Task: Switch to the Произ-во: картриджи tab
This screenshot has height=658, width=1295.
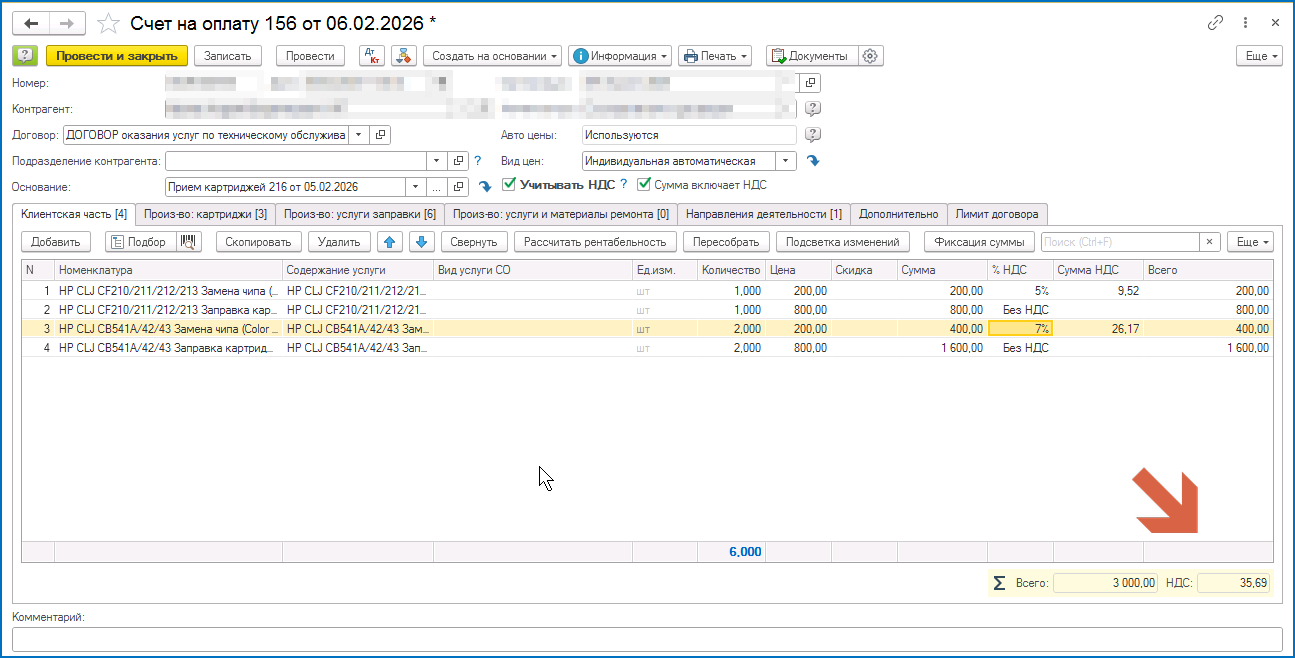Action: pyautogui.click(x=204, y=214)
